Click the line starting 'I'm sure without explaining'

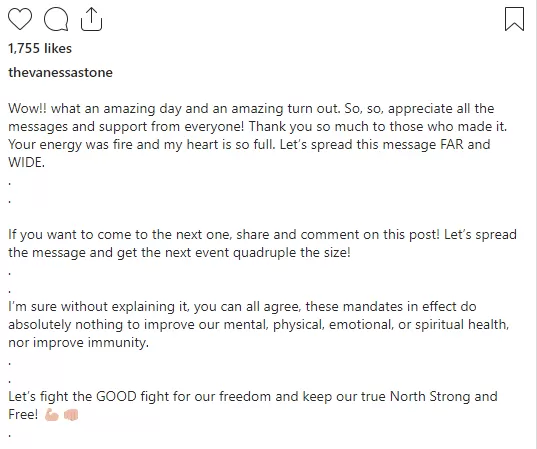242,307
